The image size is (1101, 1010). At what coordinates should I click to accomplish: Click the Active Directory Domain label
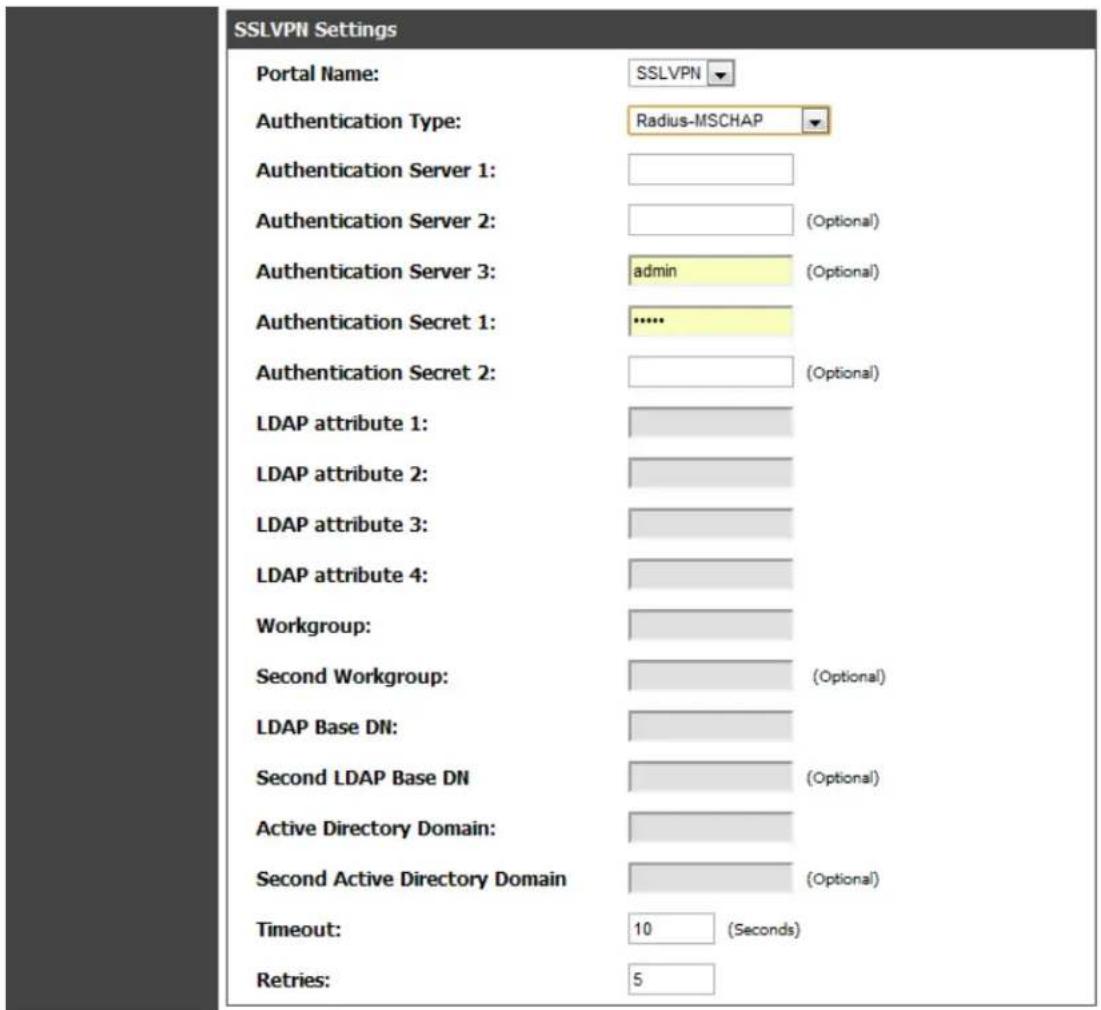pyautogui.click(x=376, y=828)
